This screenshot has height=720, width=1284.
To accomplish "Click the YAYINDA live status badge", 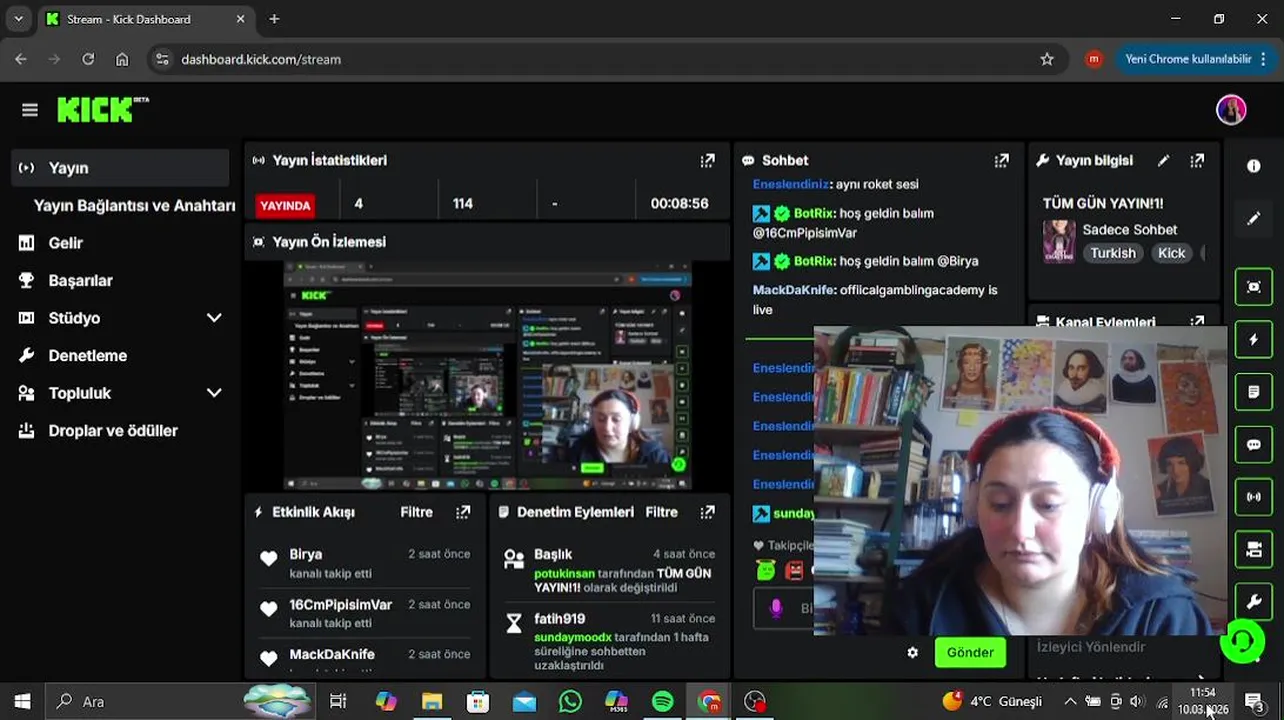I will [285, 205].
